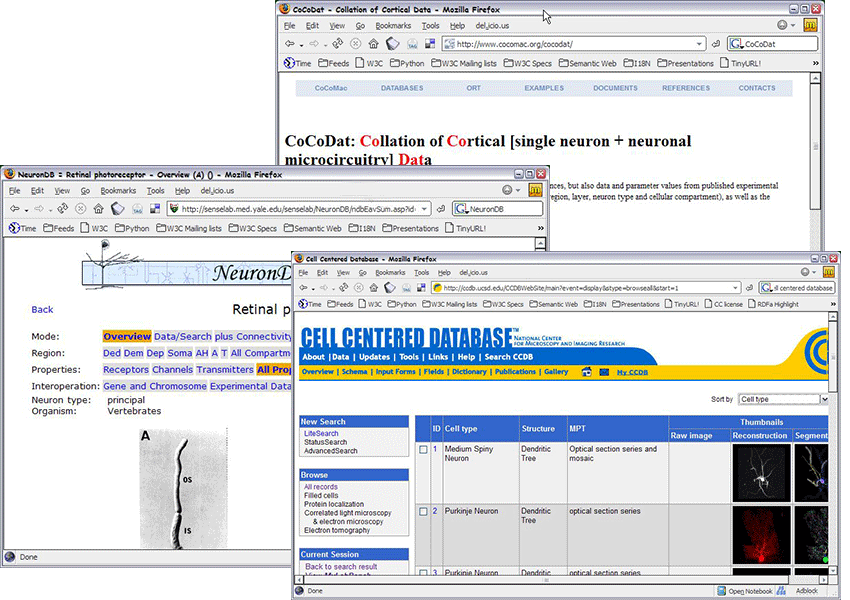
Task: Select checkbox for record 3 row
Action: point(423,573)
